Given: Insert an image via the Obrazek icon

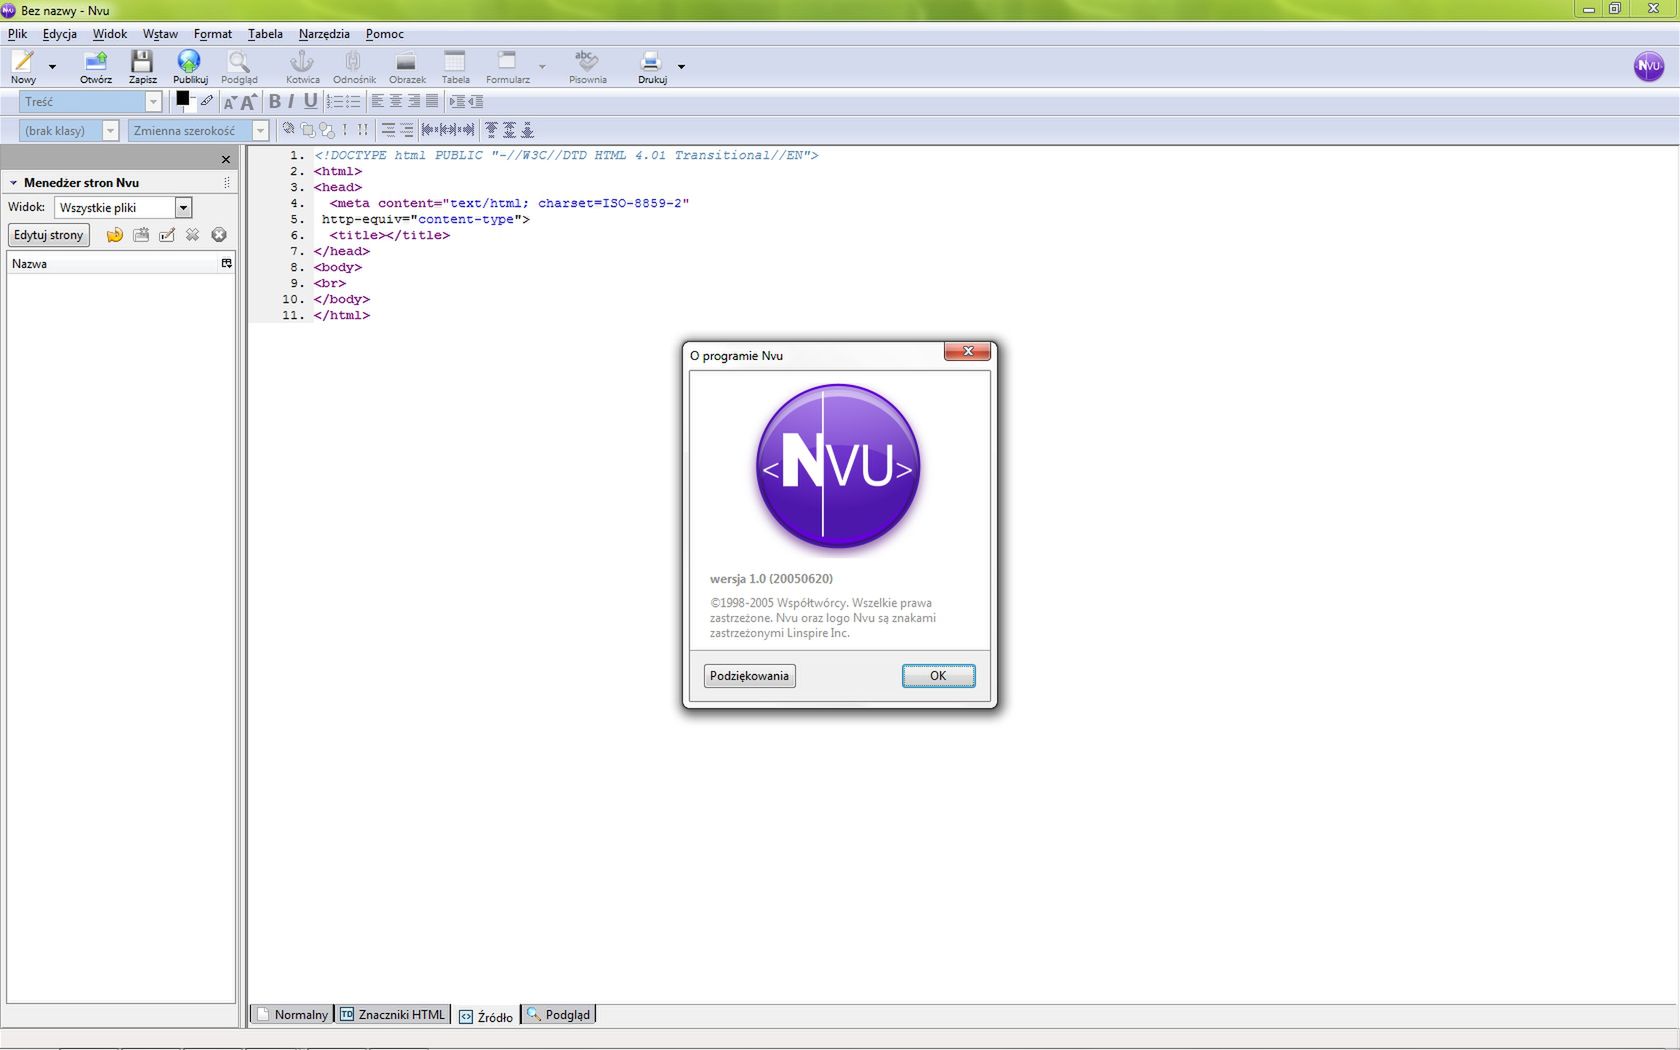Looking at the screenshot, I should click(x=406, y=67).
